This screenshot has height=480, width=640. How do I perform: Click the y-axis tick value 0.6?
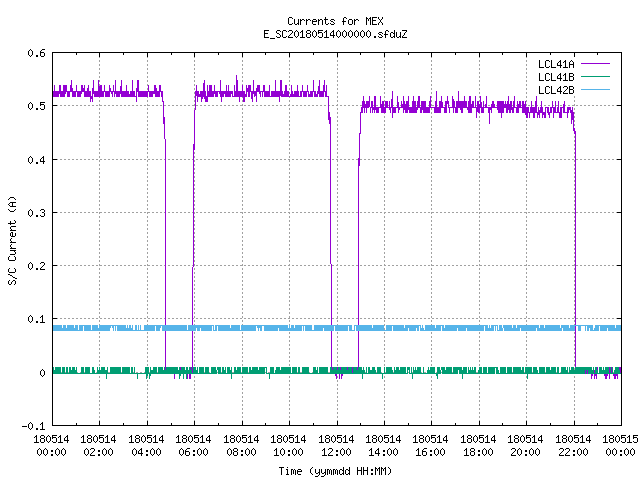[36, 53]
